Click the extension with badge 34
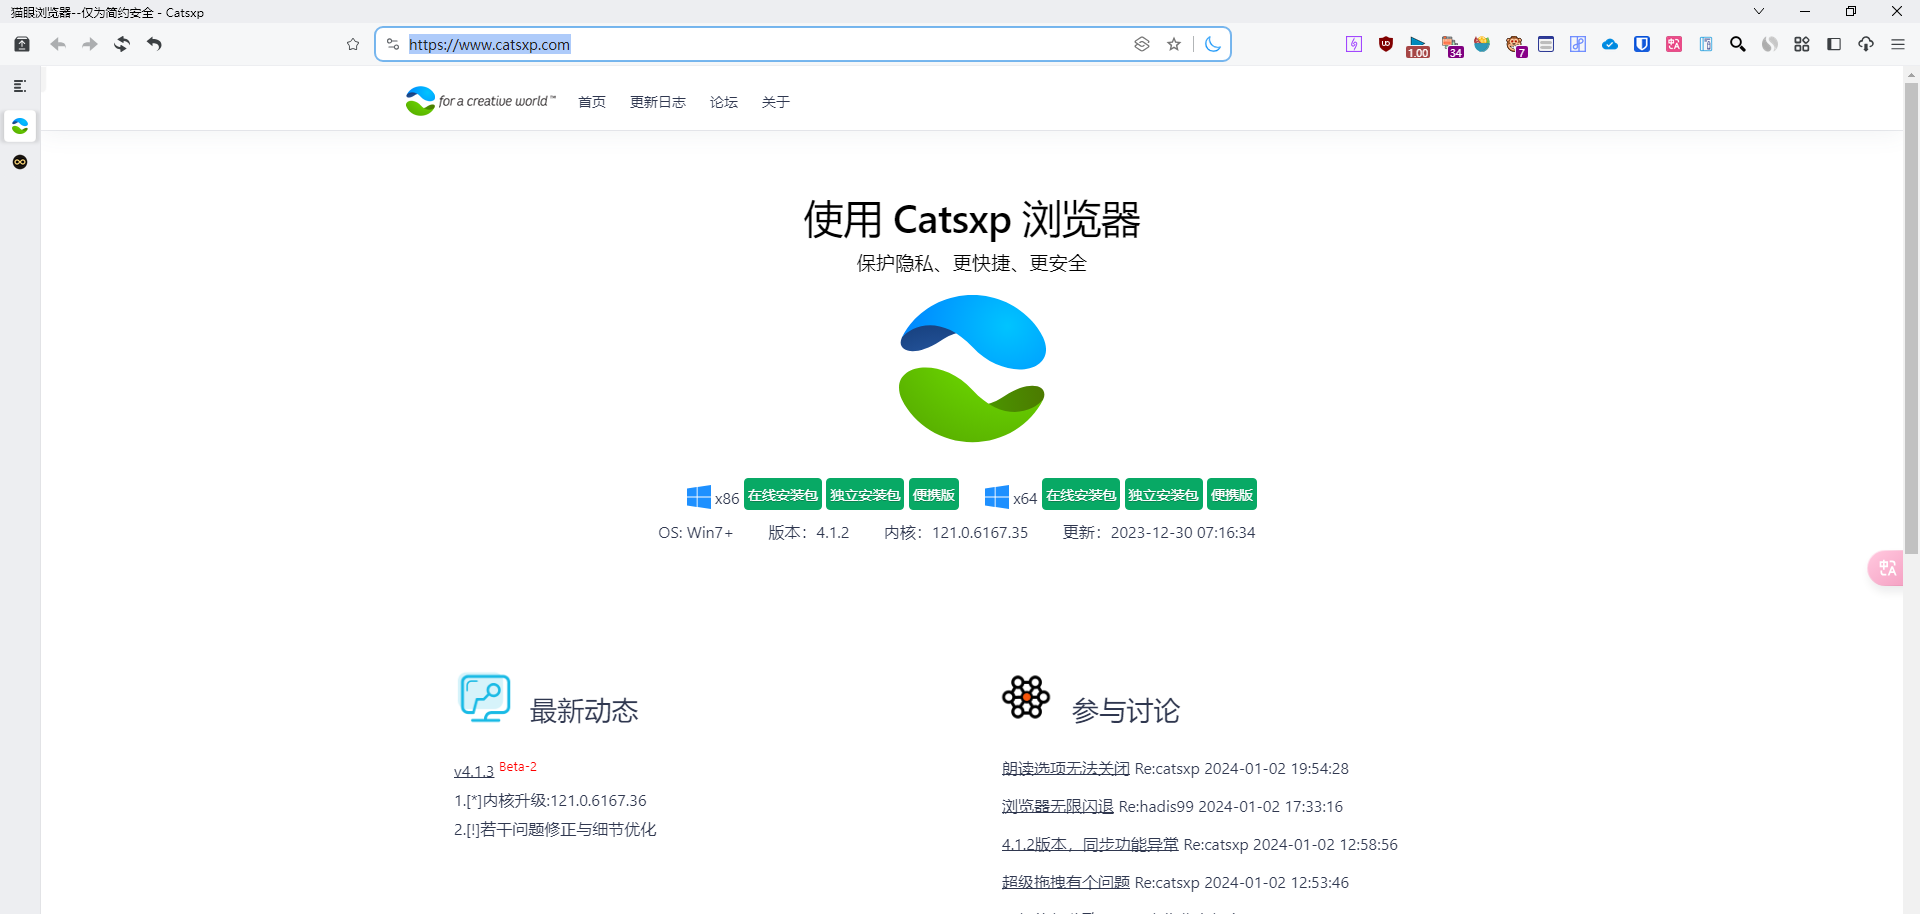This screenshot has width=1920, height=914. (x=1451, y=46)
